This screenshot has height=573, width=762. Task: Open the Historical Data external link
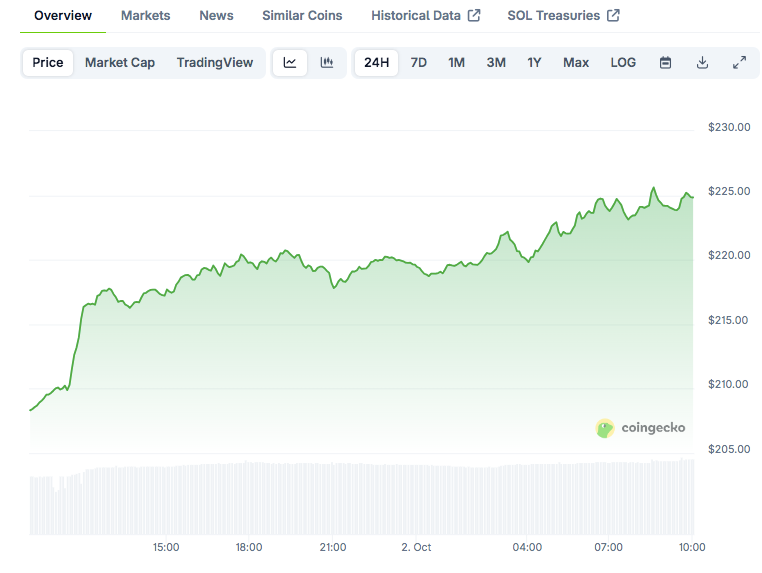click(x=425, y=16)
